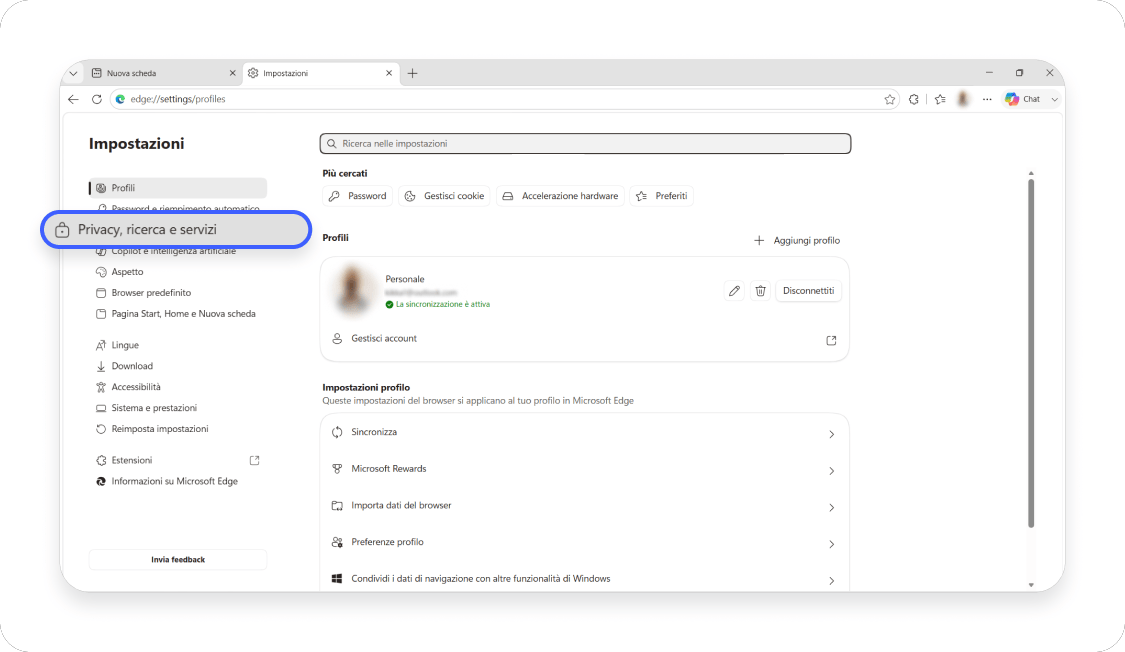Click the Disconnettiti button

(x=809, y=290)
